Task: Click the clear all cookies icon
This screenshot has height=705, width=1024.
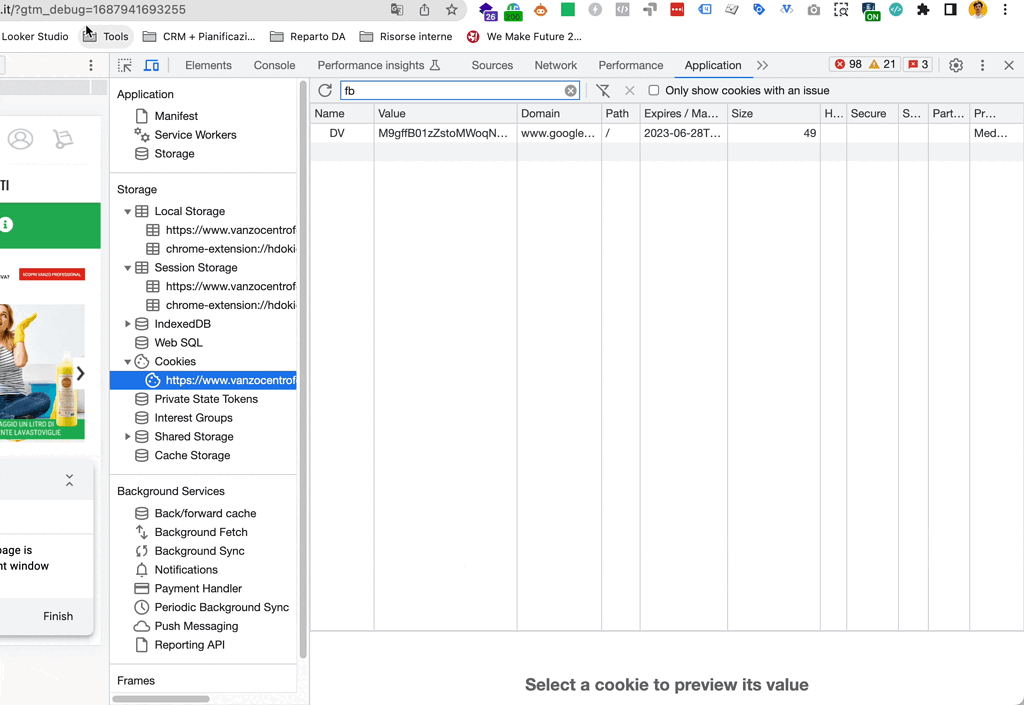Action: (603, 90)
